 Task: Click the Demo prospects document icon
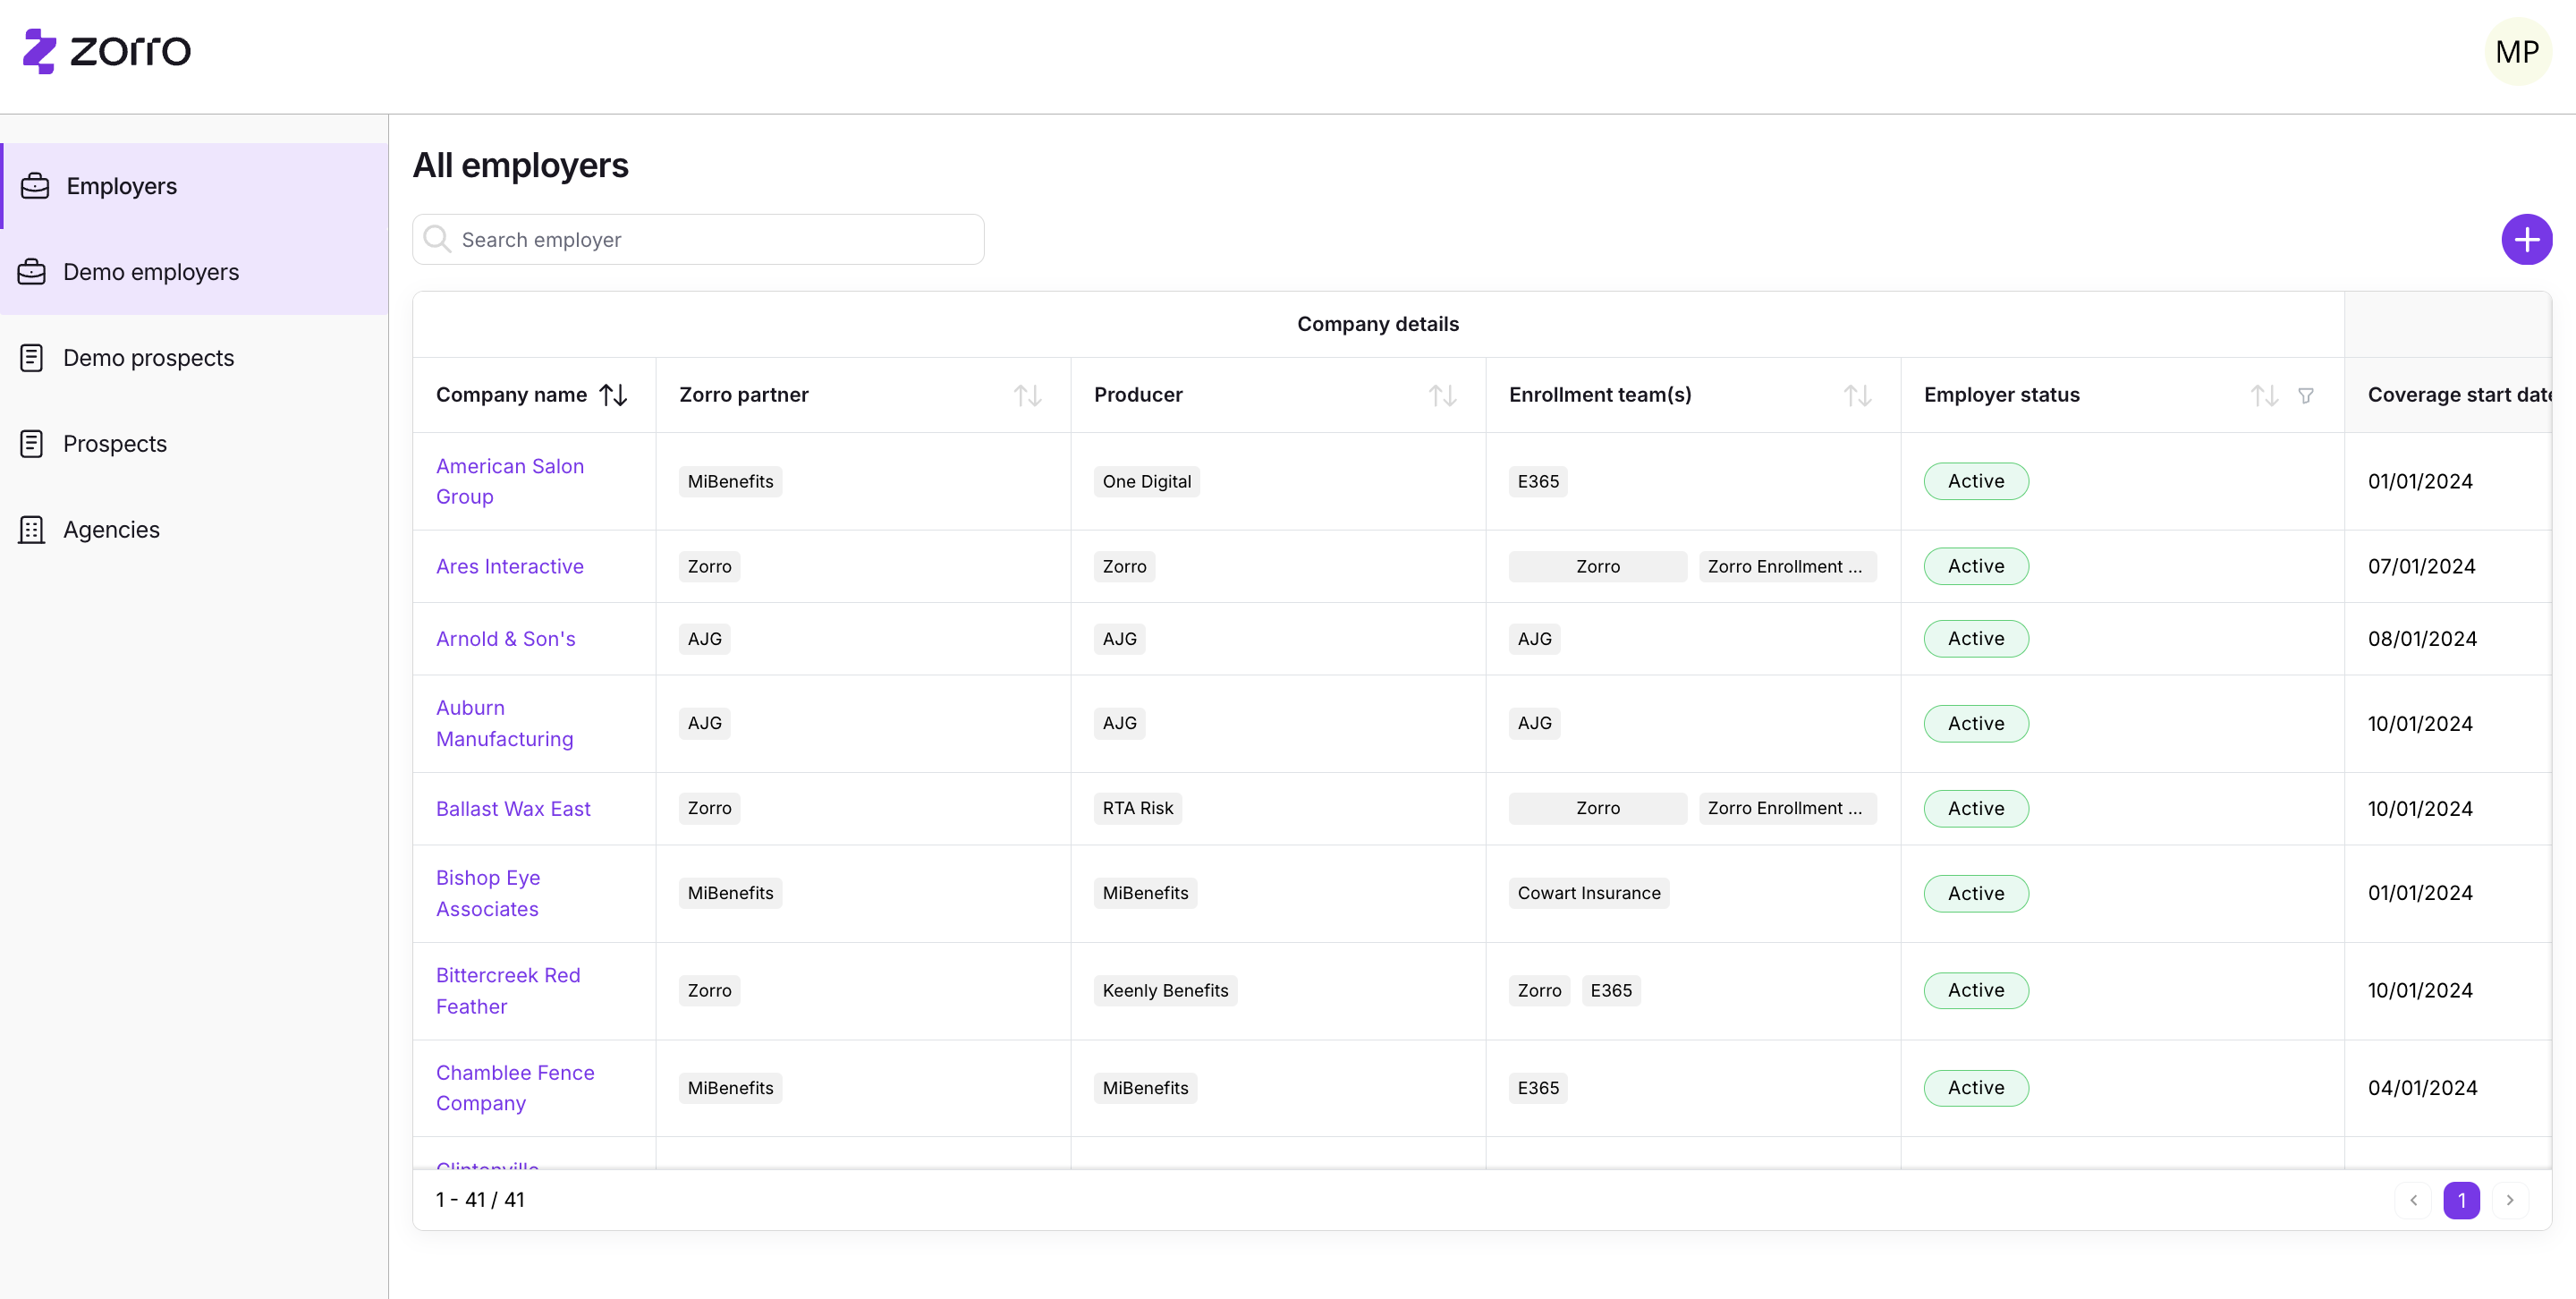pos(32,358)
